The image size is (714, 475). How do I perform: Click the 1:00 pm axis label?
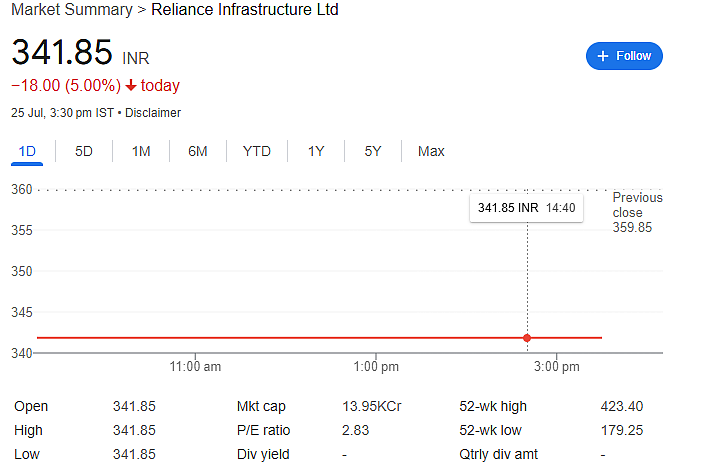click(x=376, y=367)
